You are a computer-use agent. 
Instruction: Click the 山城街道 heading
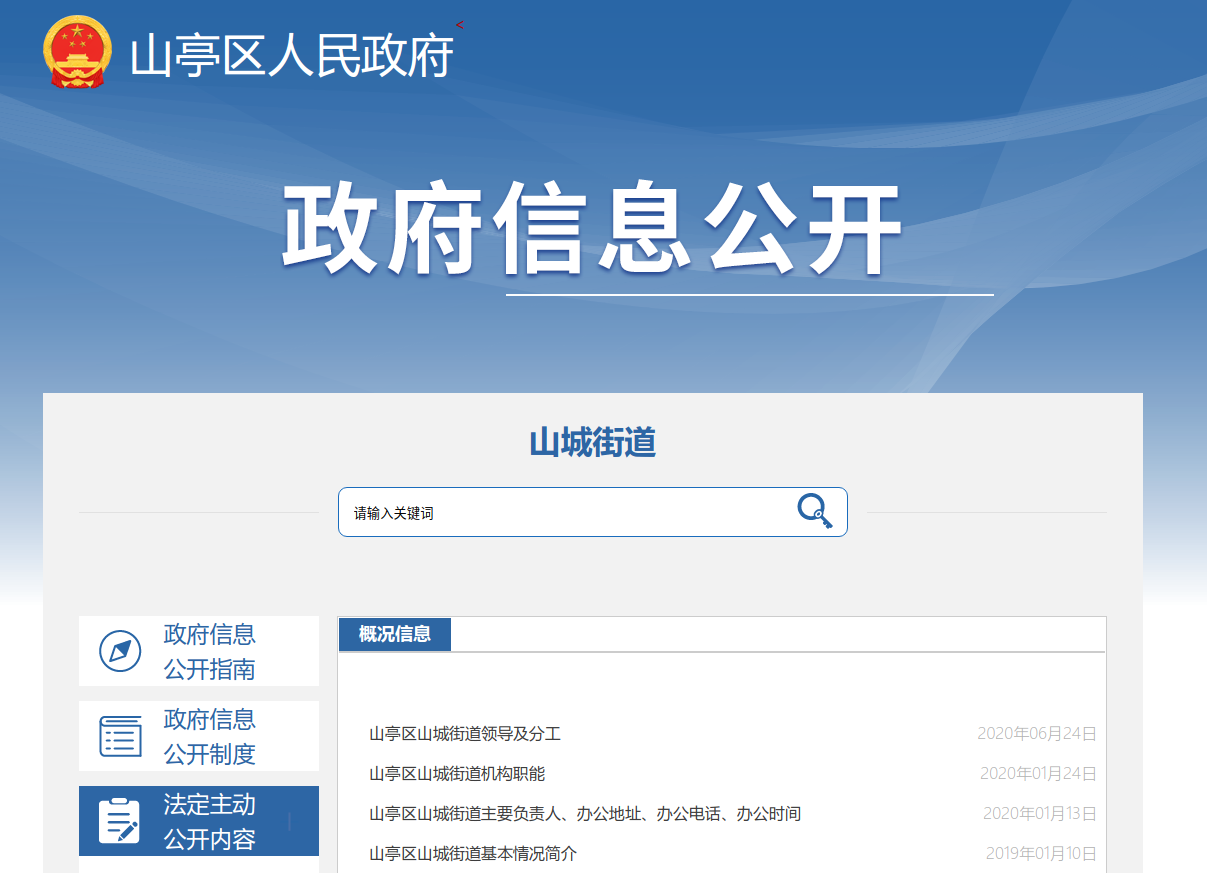click(x=592, y=442)
